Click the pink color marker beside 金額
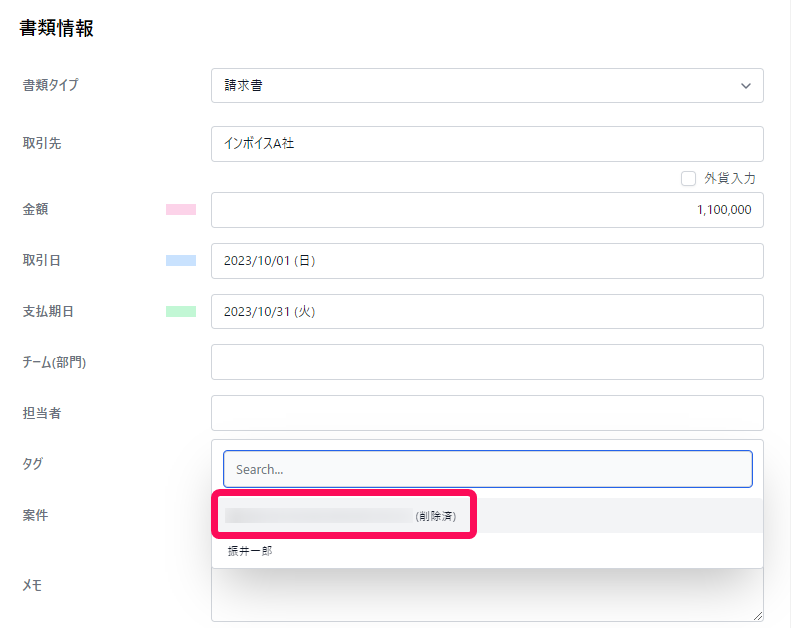 point(181,209)
